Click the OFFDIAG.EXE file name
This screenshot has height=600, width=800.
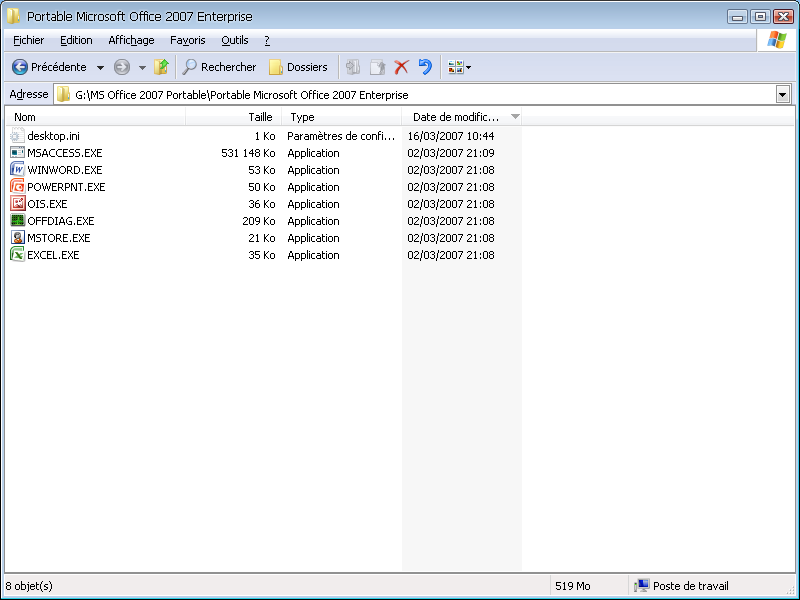[x=61, y=221]
